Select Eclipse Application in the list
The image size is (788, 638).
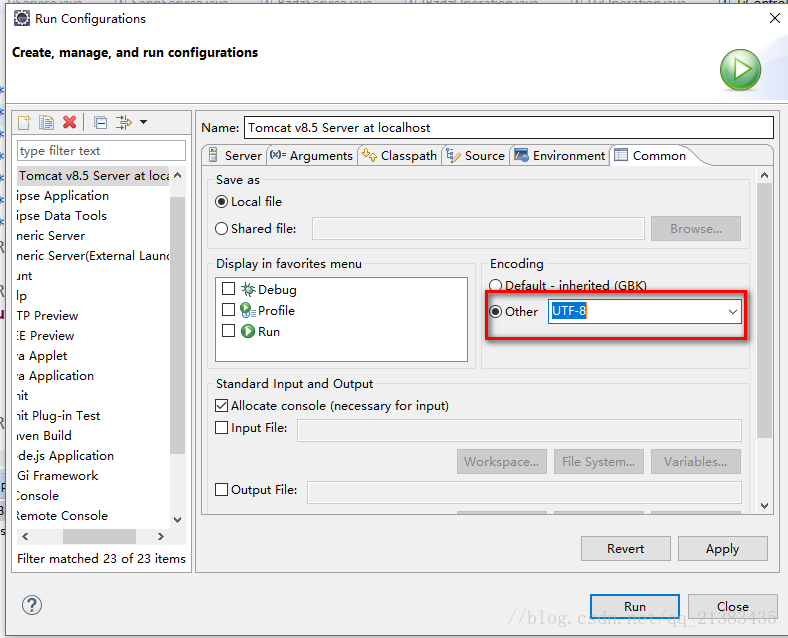coord(62,196)
